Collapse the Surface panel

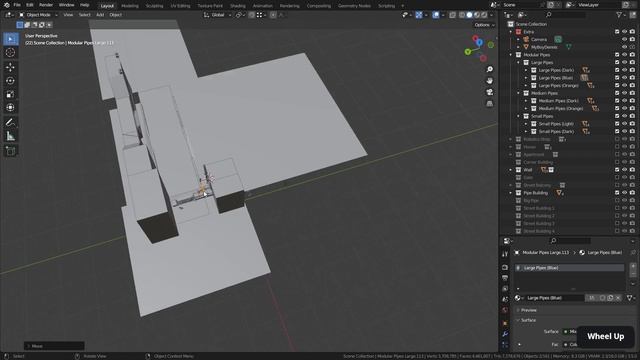528,320
